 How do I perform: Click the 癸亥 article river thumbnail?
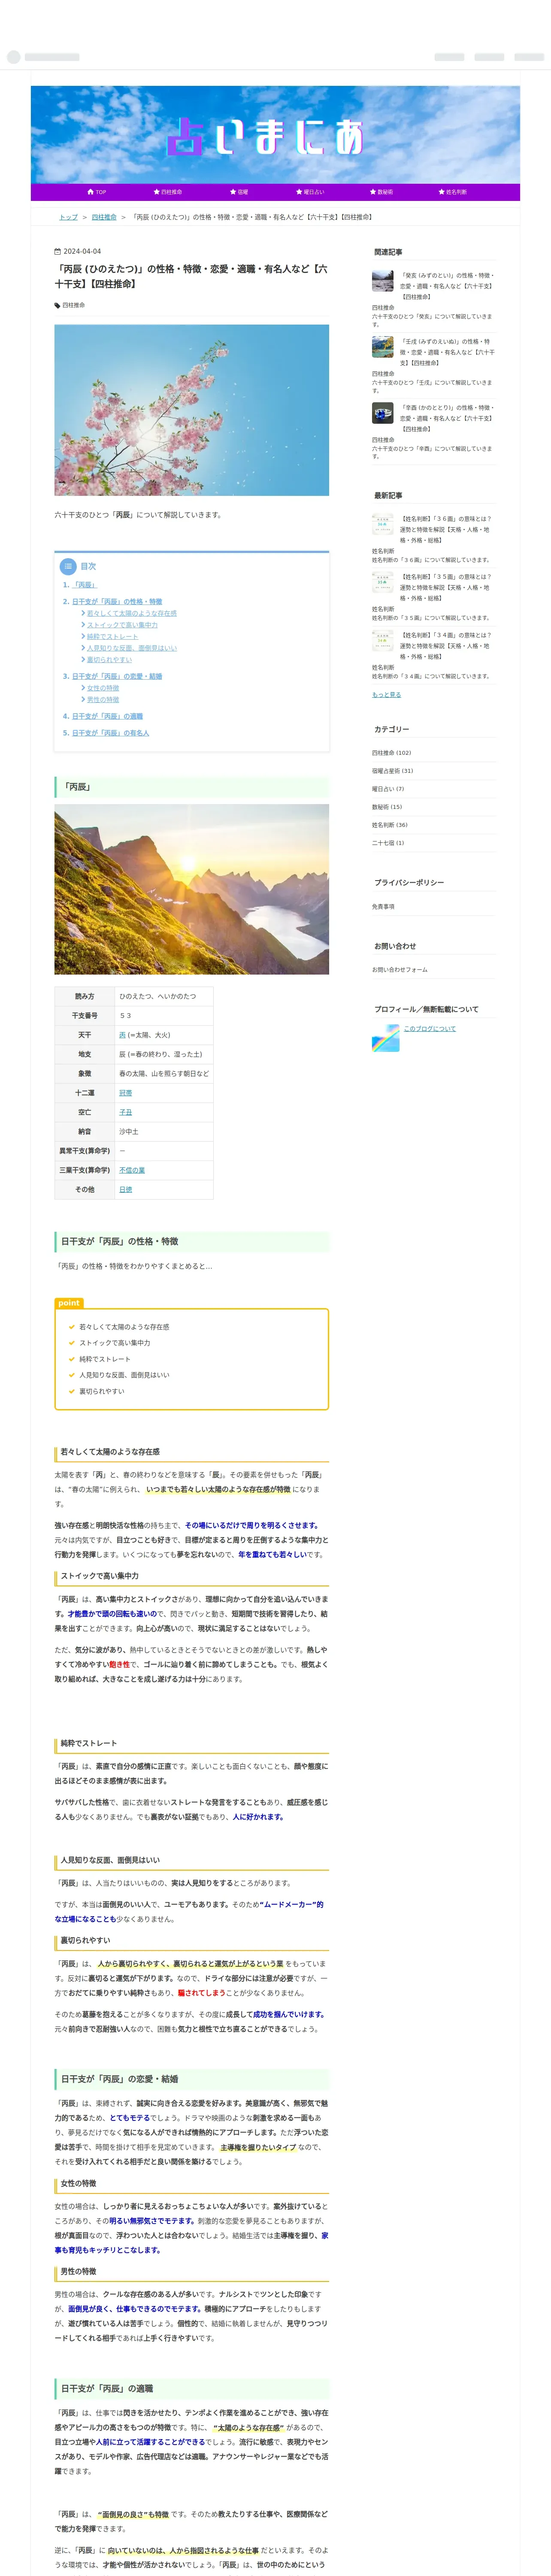point(383,281)
